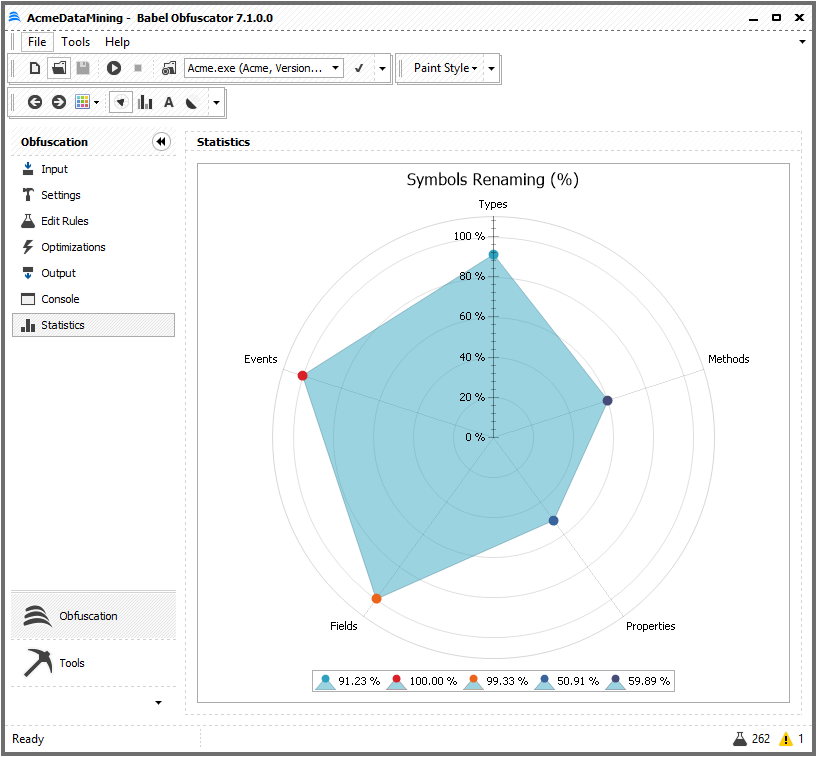The height and width of the screenshot is (757, 817).
Task: Toggle the 91.23 % legend series
Action: click(x=346, y=681)
